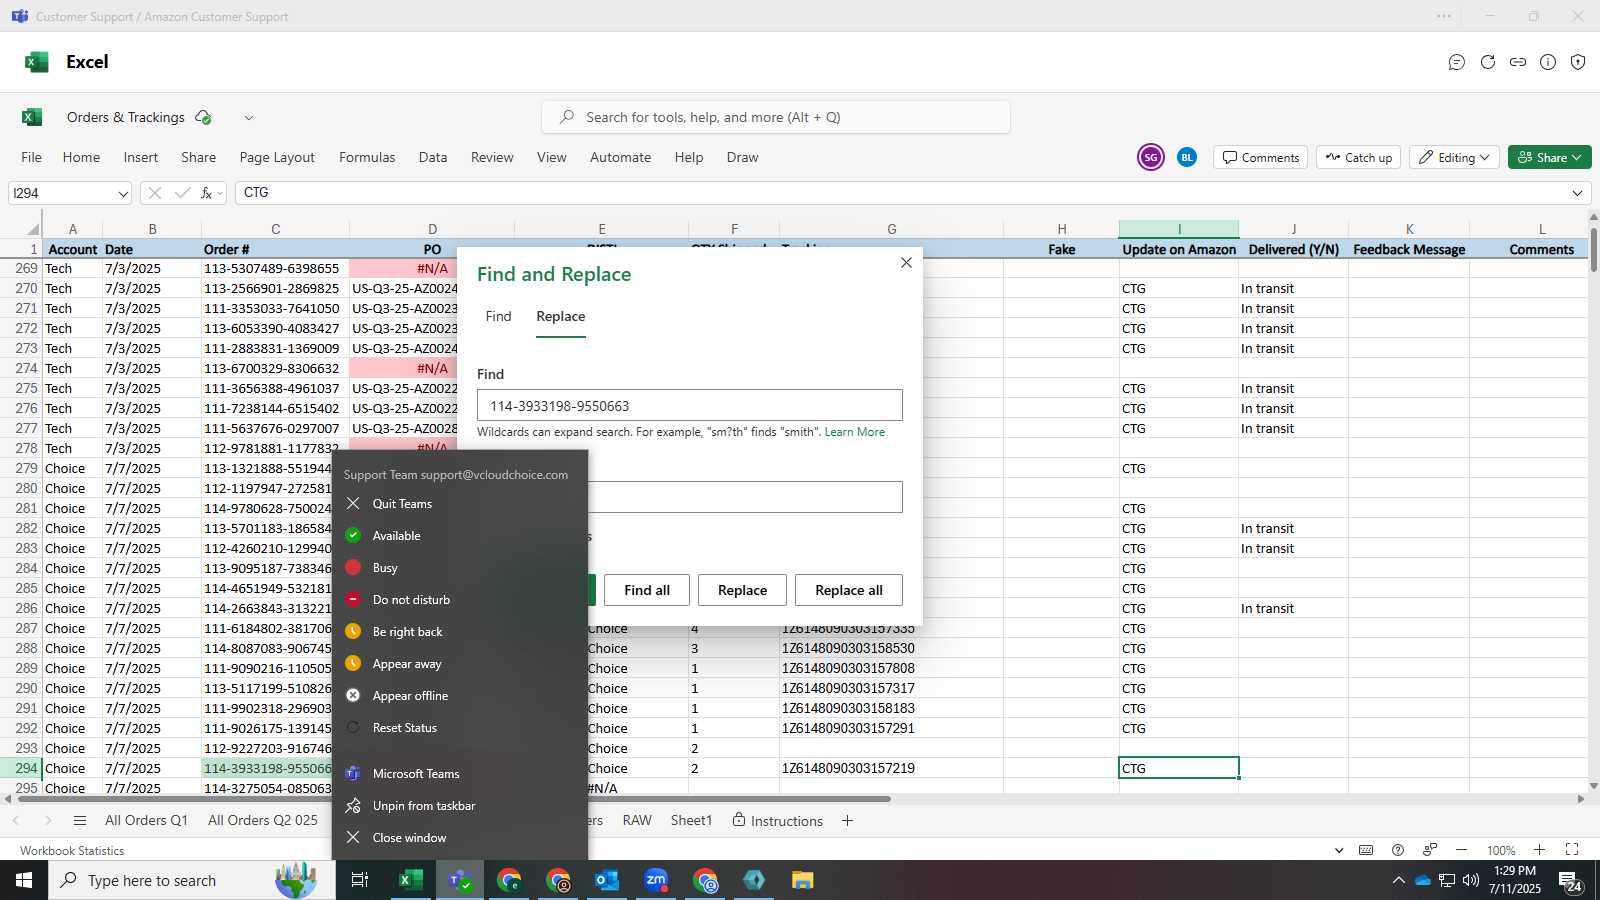Choose Unpin from taskbar option
This screenshot has height=900, width=1600.
[460, 806]
